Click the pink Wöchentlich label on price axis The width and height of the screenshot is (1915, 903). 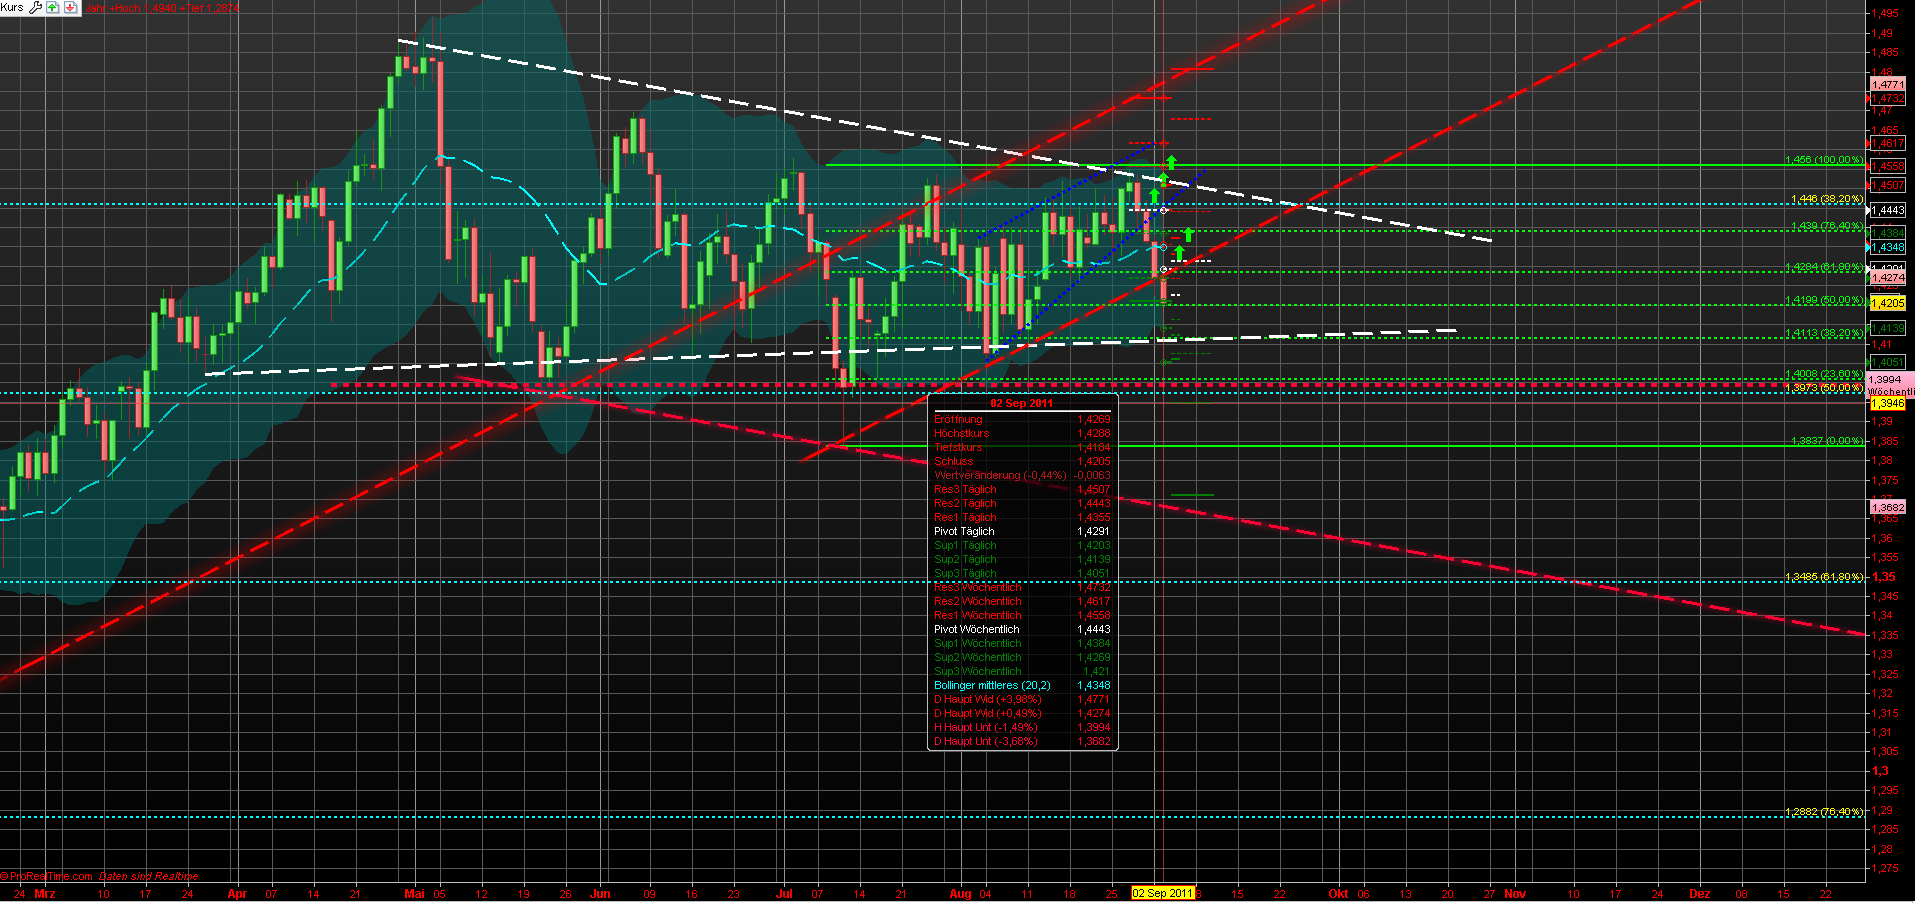tap(1888, 392)
